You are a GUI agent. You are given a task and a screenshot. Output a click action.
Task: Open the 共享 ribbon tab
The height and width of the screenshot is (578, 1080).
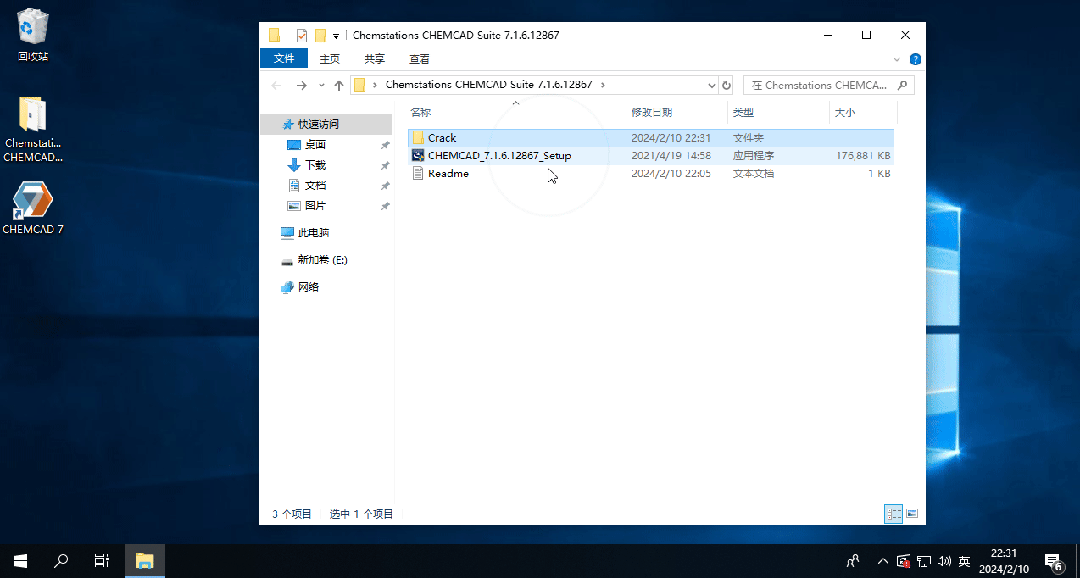pyautogui.click(x=375, y=59)
